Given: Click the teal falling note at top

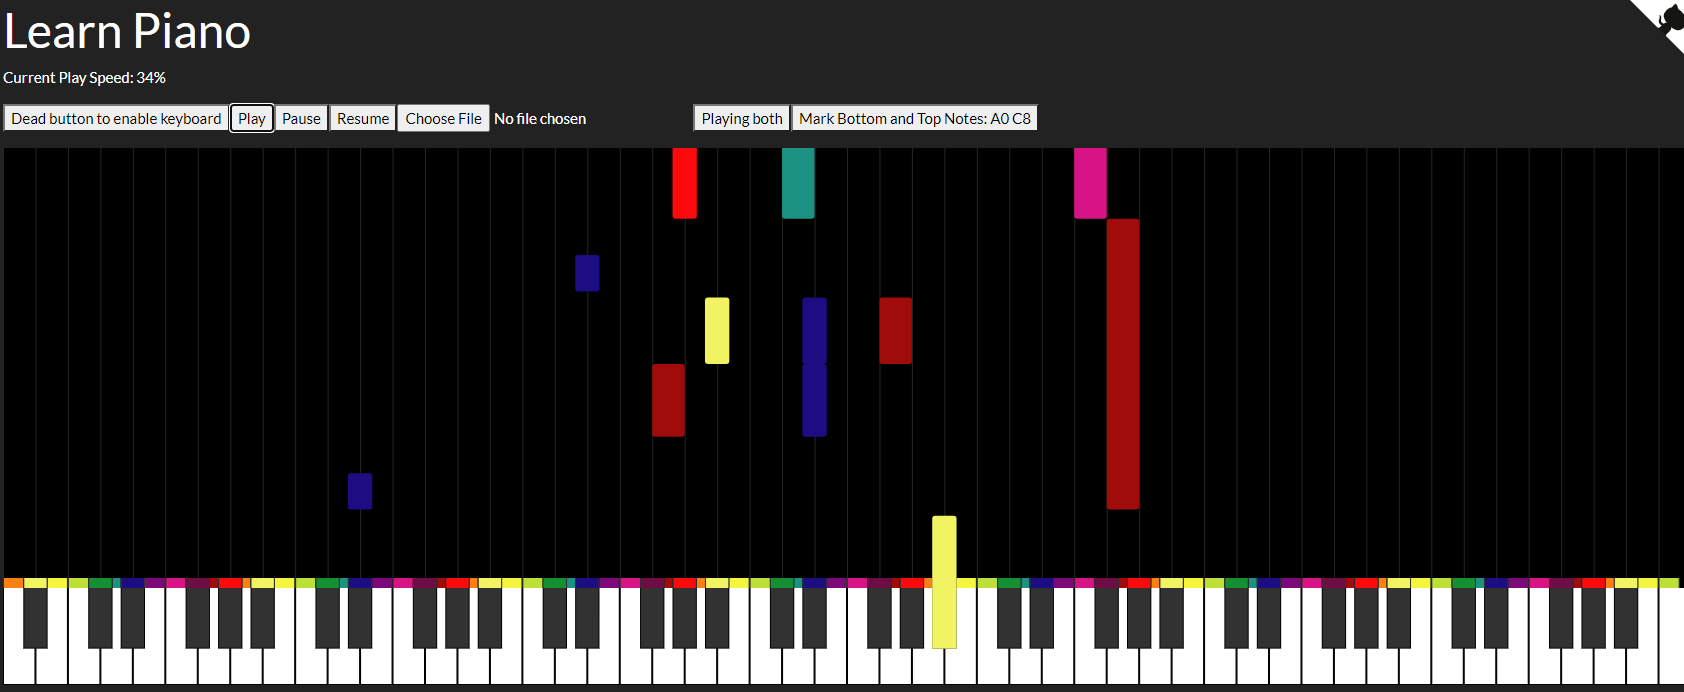Looking at the screenshot, I should [x=798, y=183].
